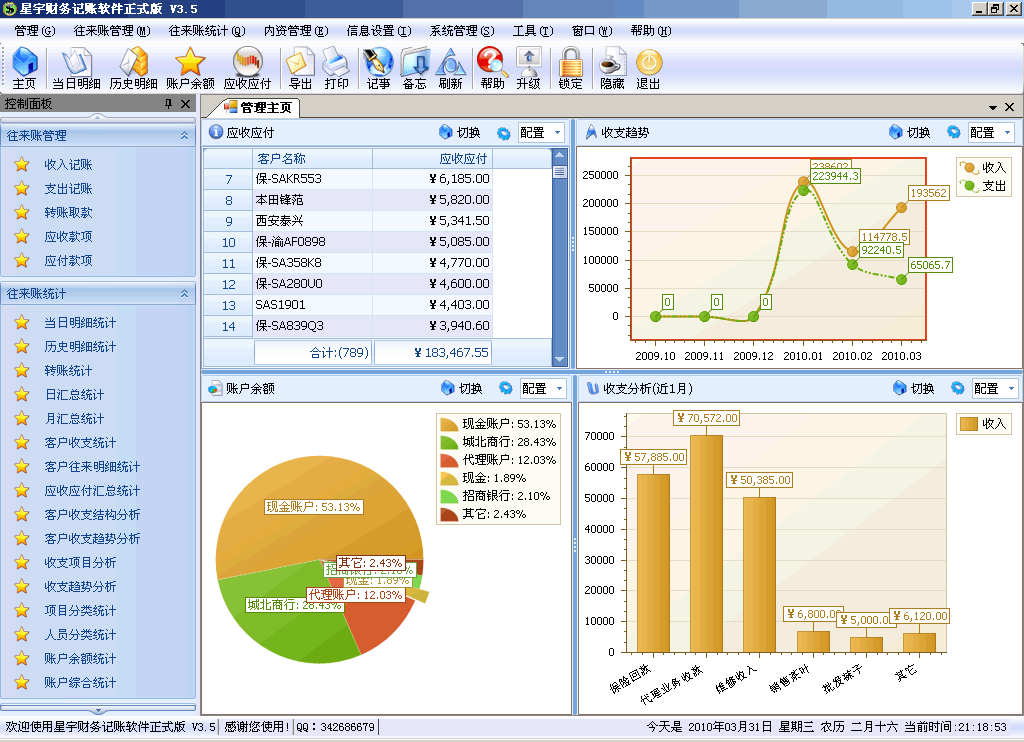
Task: Click 切换 button in 账户余额 panel
Action: (x=462, y=388)
